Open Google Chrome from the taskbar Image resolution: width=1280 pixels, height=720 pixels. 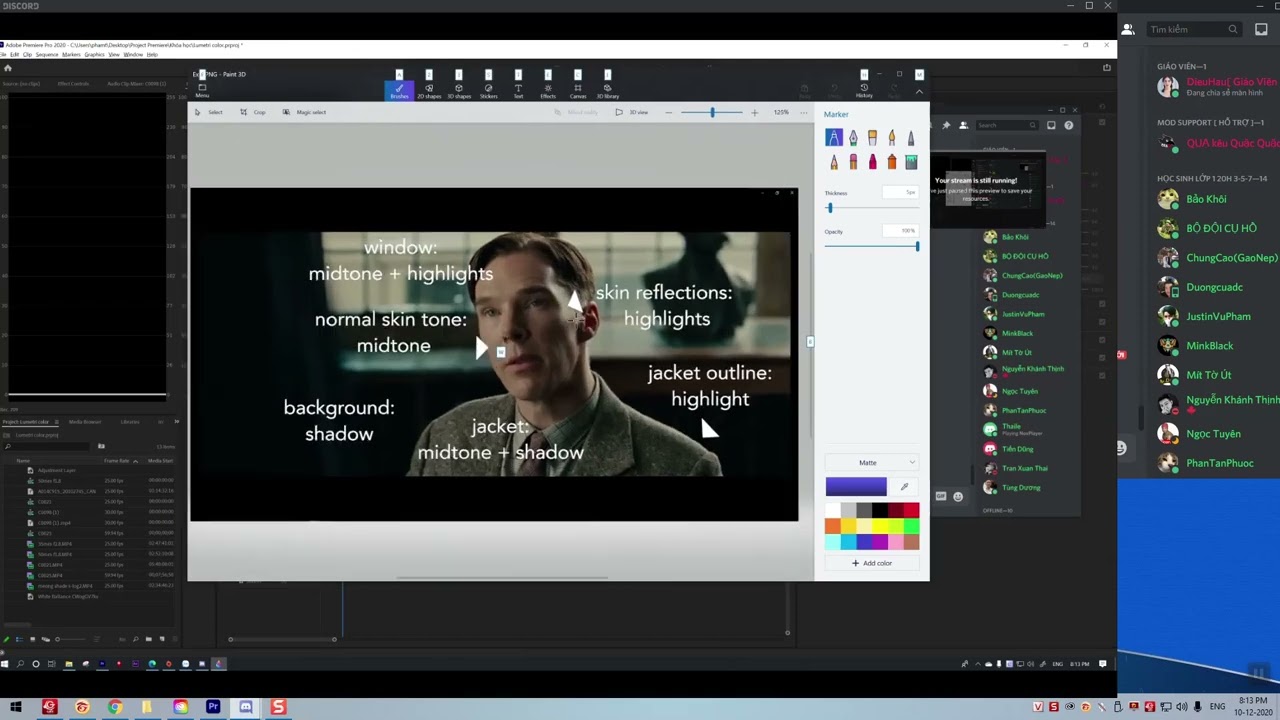[115, 707]
